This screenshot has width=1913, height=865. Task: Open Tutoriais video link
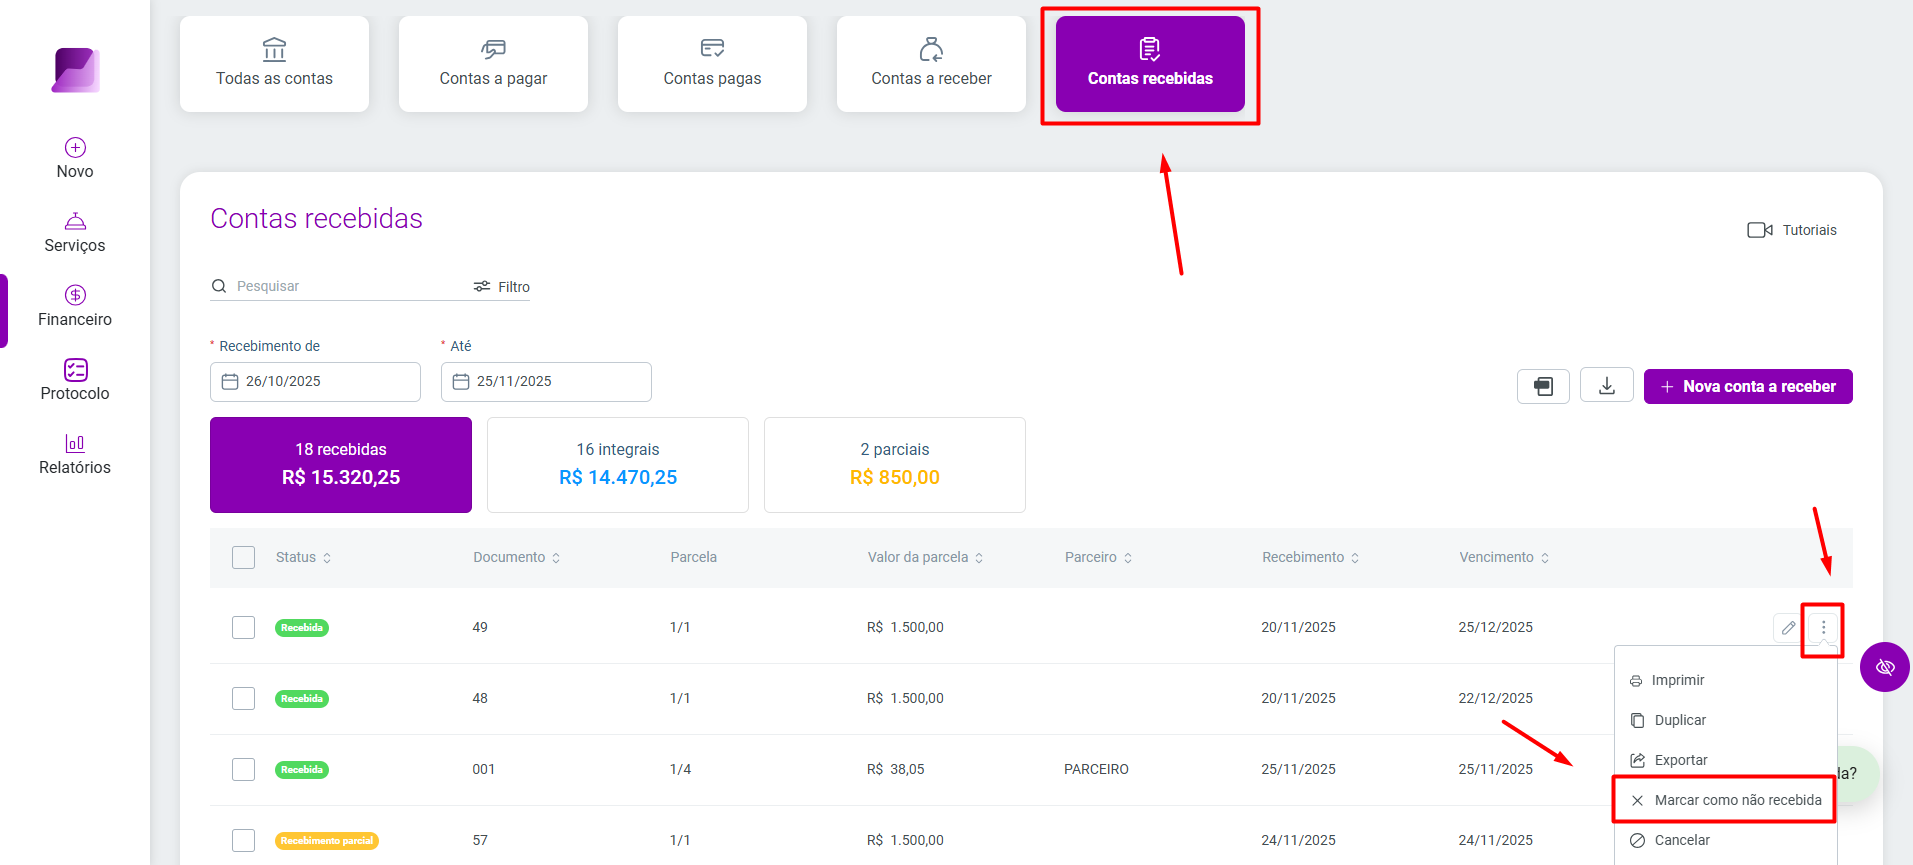pyautogui.click(x=1792, y=230)
